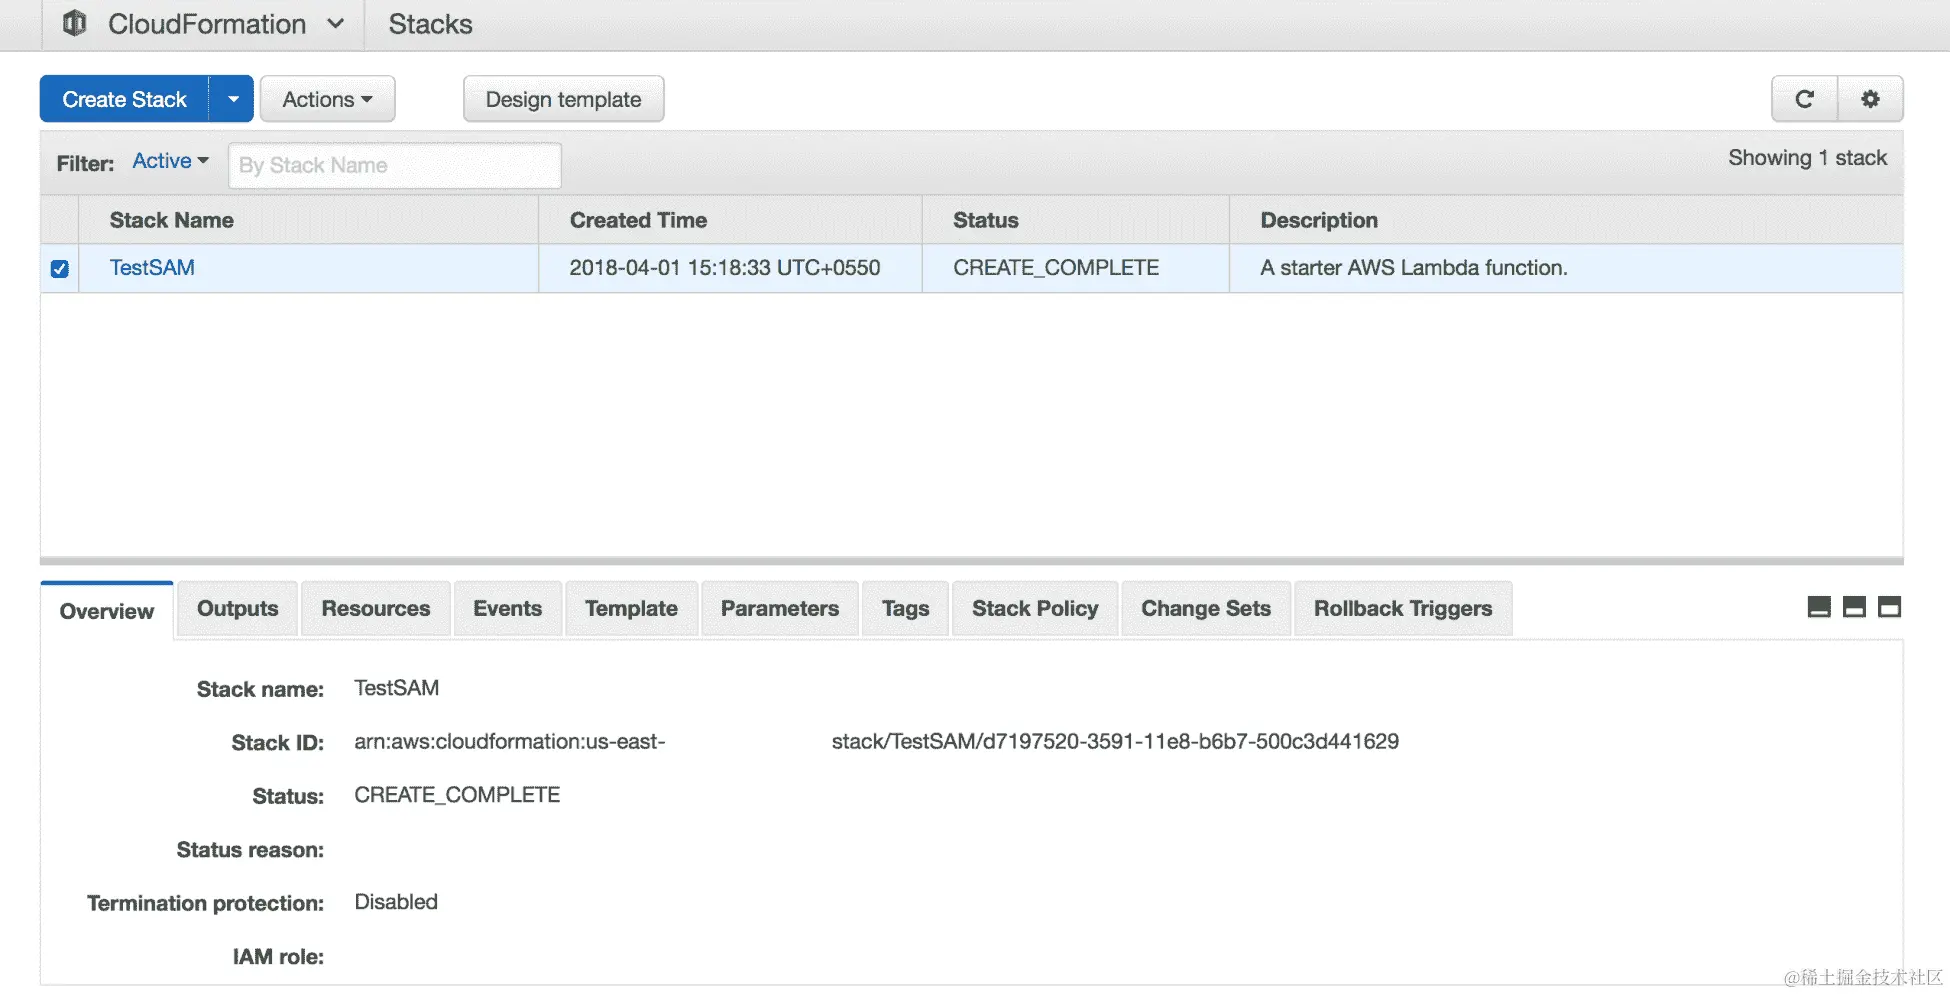
Task: Open the Parameters tab
Action: 780,608
